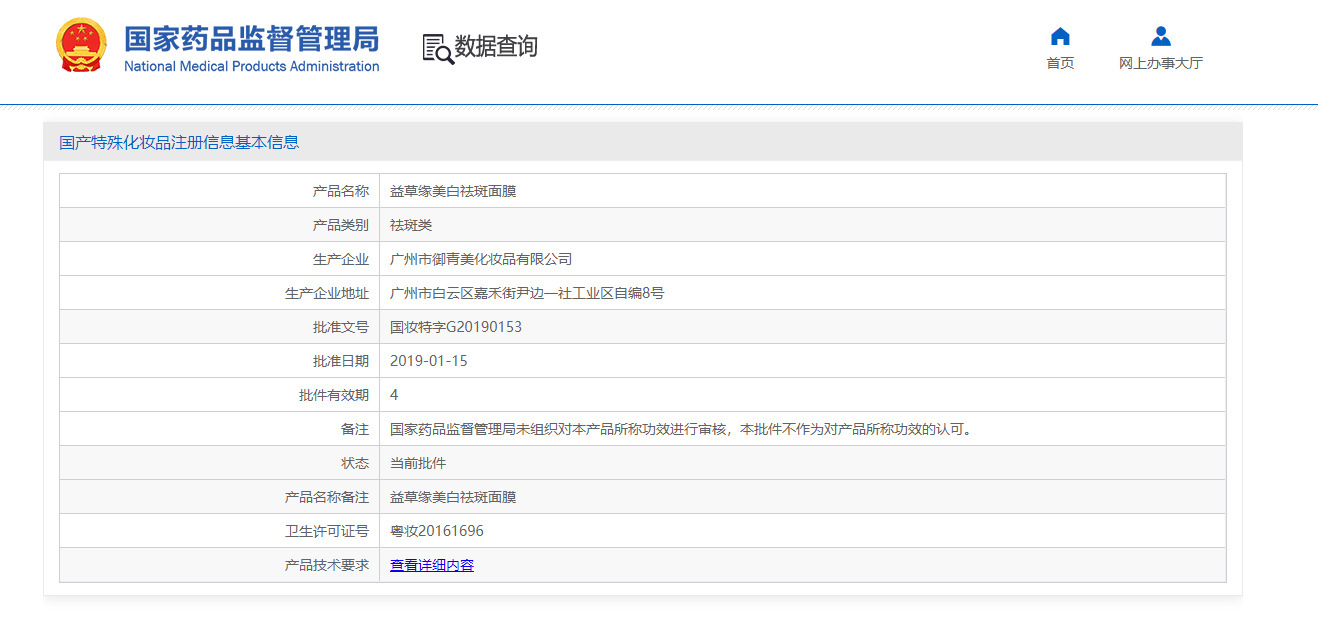Select the manufacturer address value
1318x617 pixels.
[527, 293]
